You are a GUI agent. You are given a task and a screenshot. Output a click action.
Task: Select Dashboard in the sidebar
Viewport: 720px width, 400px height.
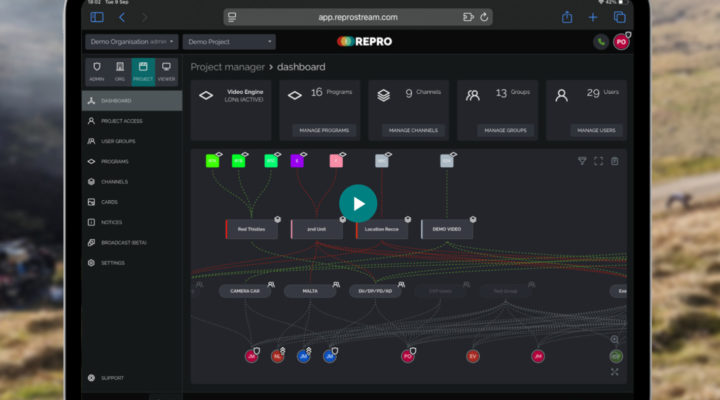(132, 101)
